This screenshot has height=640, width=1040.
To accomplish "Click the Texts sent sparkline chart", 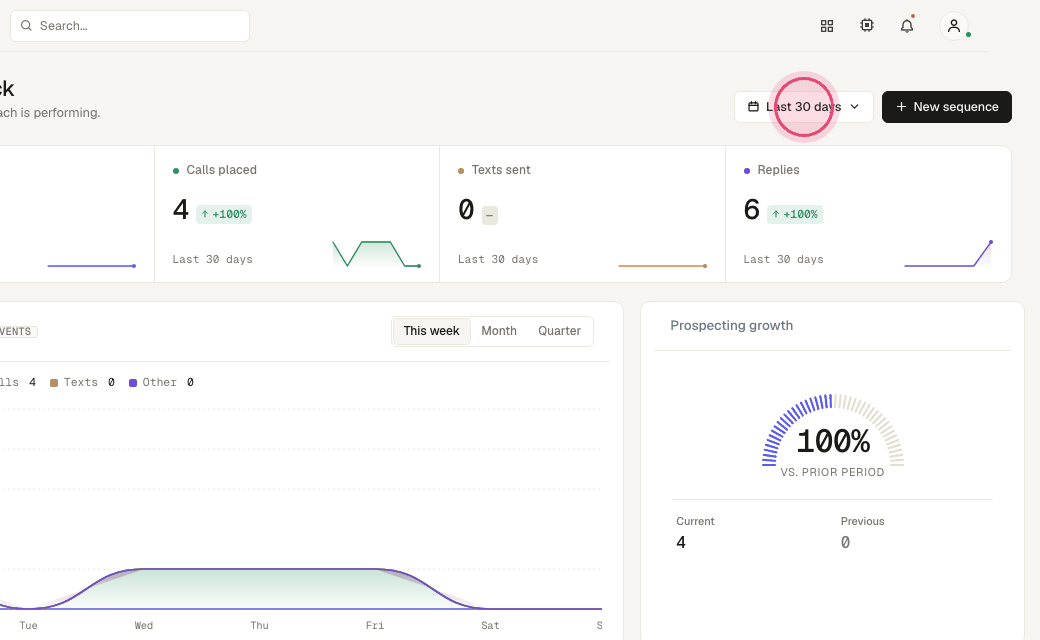I will [662, 265].
